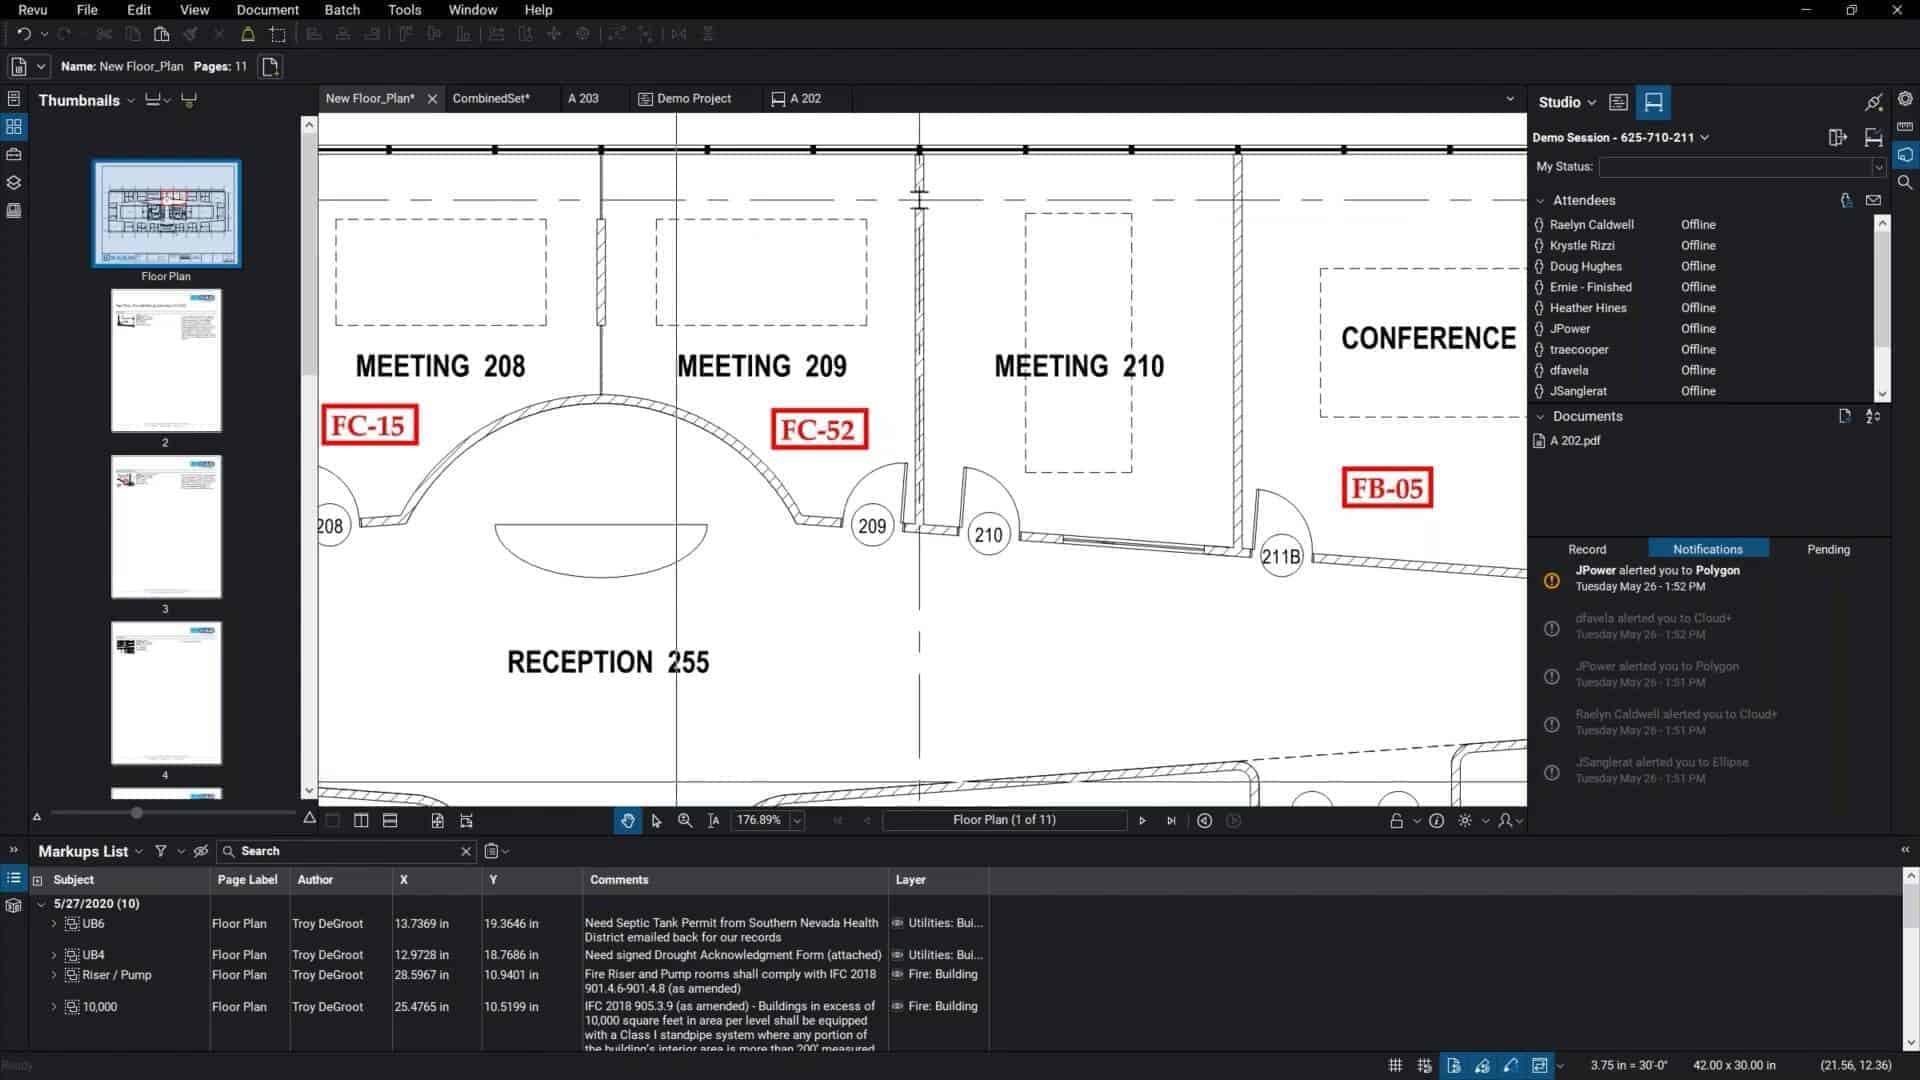
Task: Open the document tabs overflow dropdown
Action: [x=1510, y=99]
